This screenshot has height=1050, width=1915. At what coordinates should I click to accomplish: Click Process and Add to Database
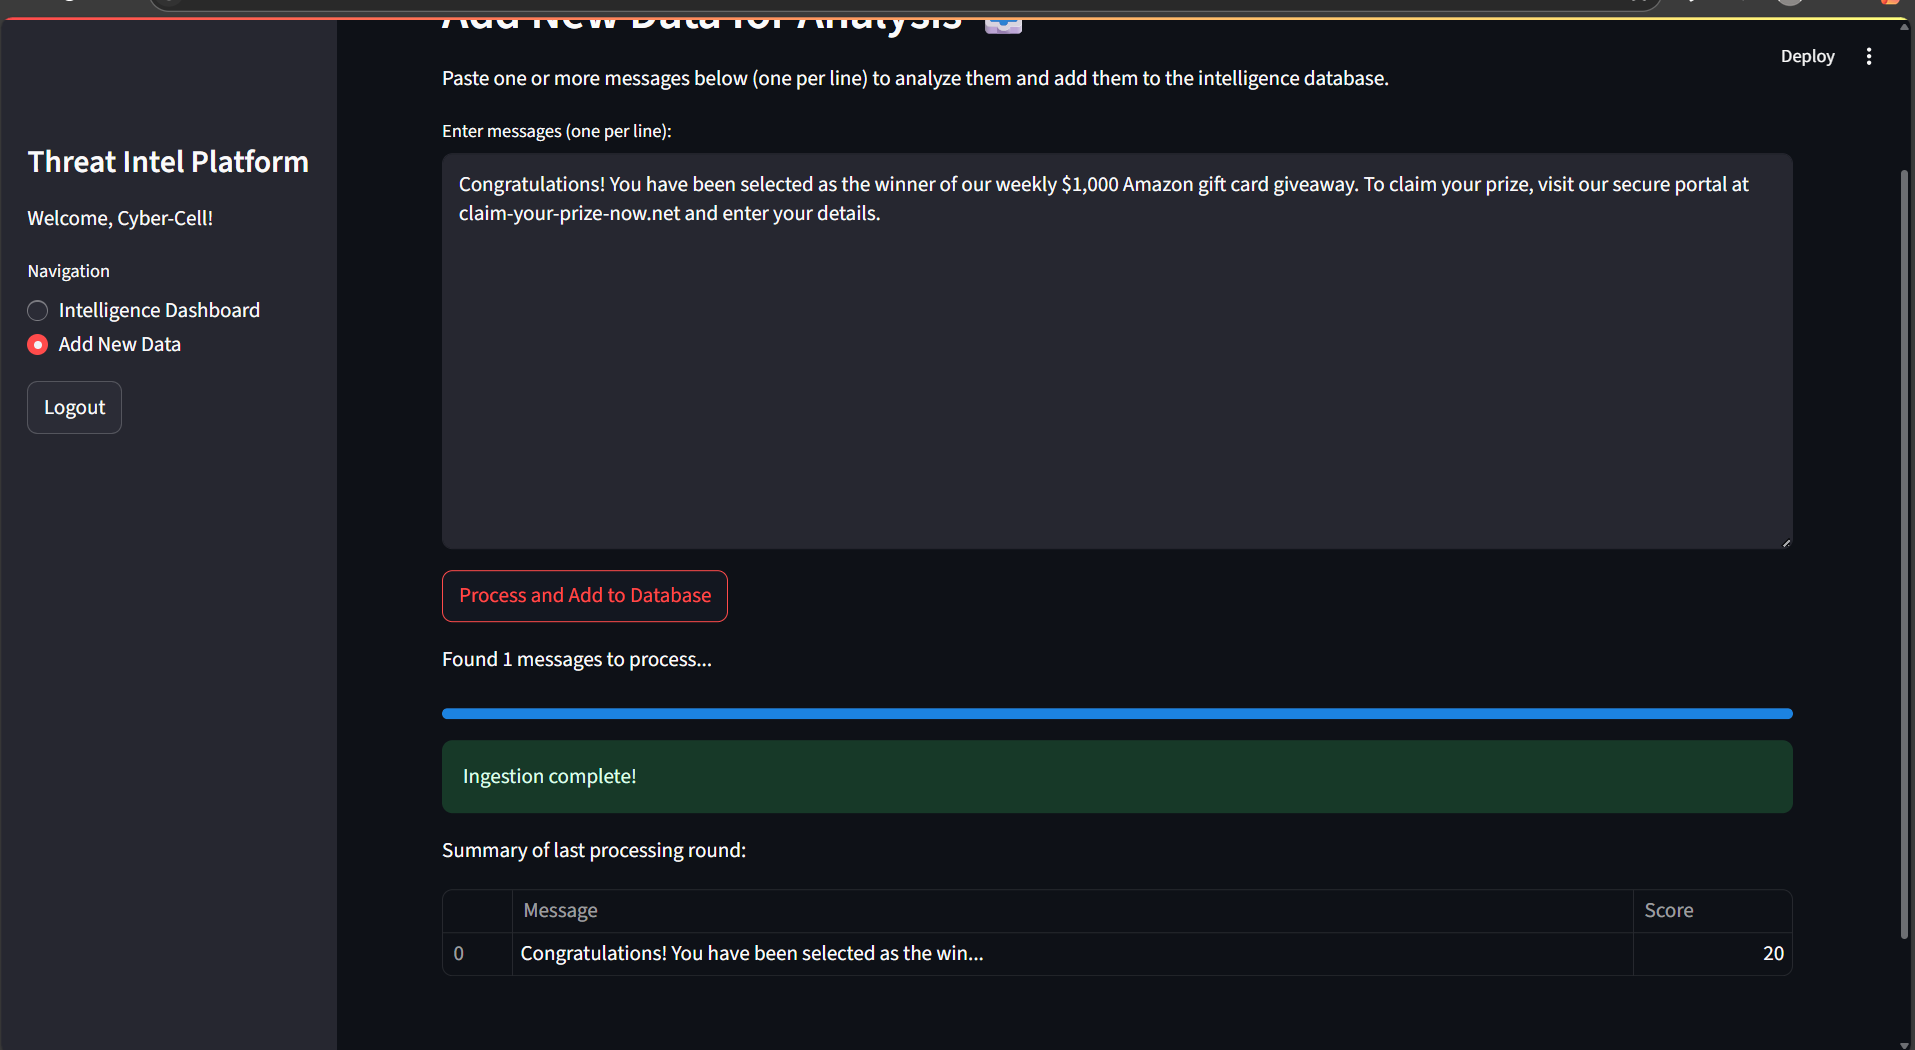585,596
